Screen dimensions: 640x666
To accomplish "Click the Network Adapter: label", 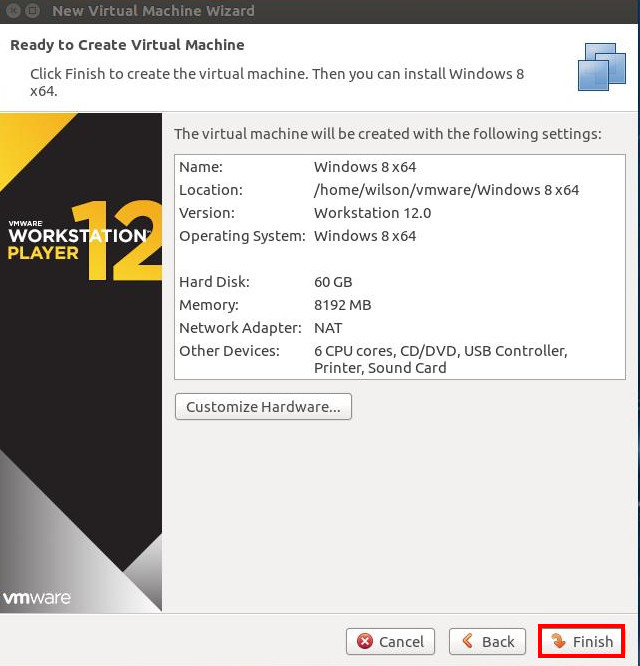I will pyautogui.click(x=240, y=328).
